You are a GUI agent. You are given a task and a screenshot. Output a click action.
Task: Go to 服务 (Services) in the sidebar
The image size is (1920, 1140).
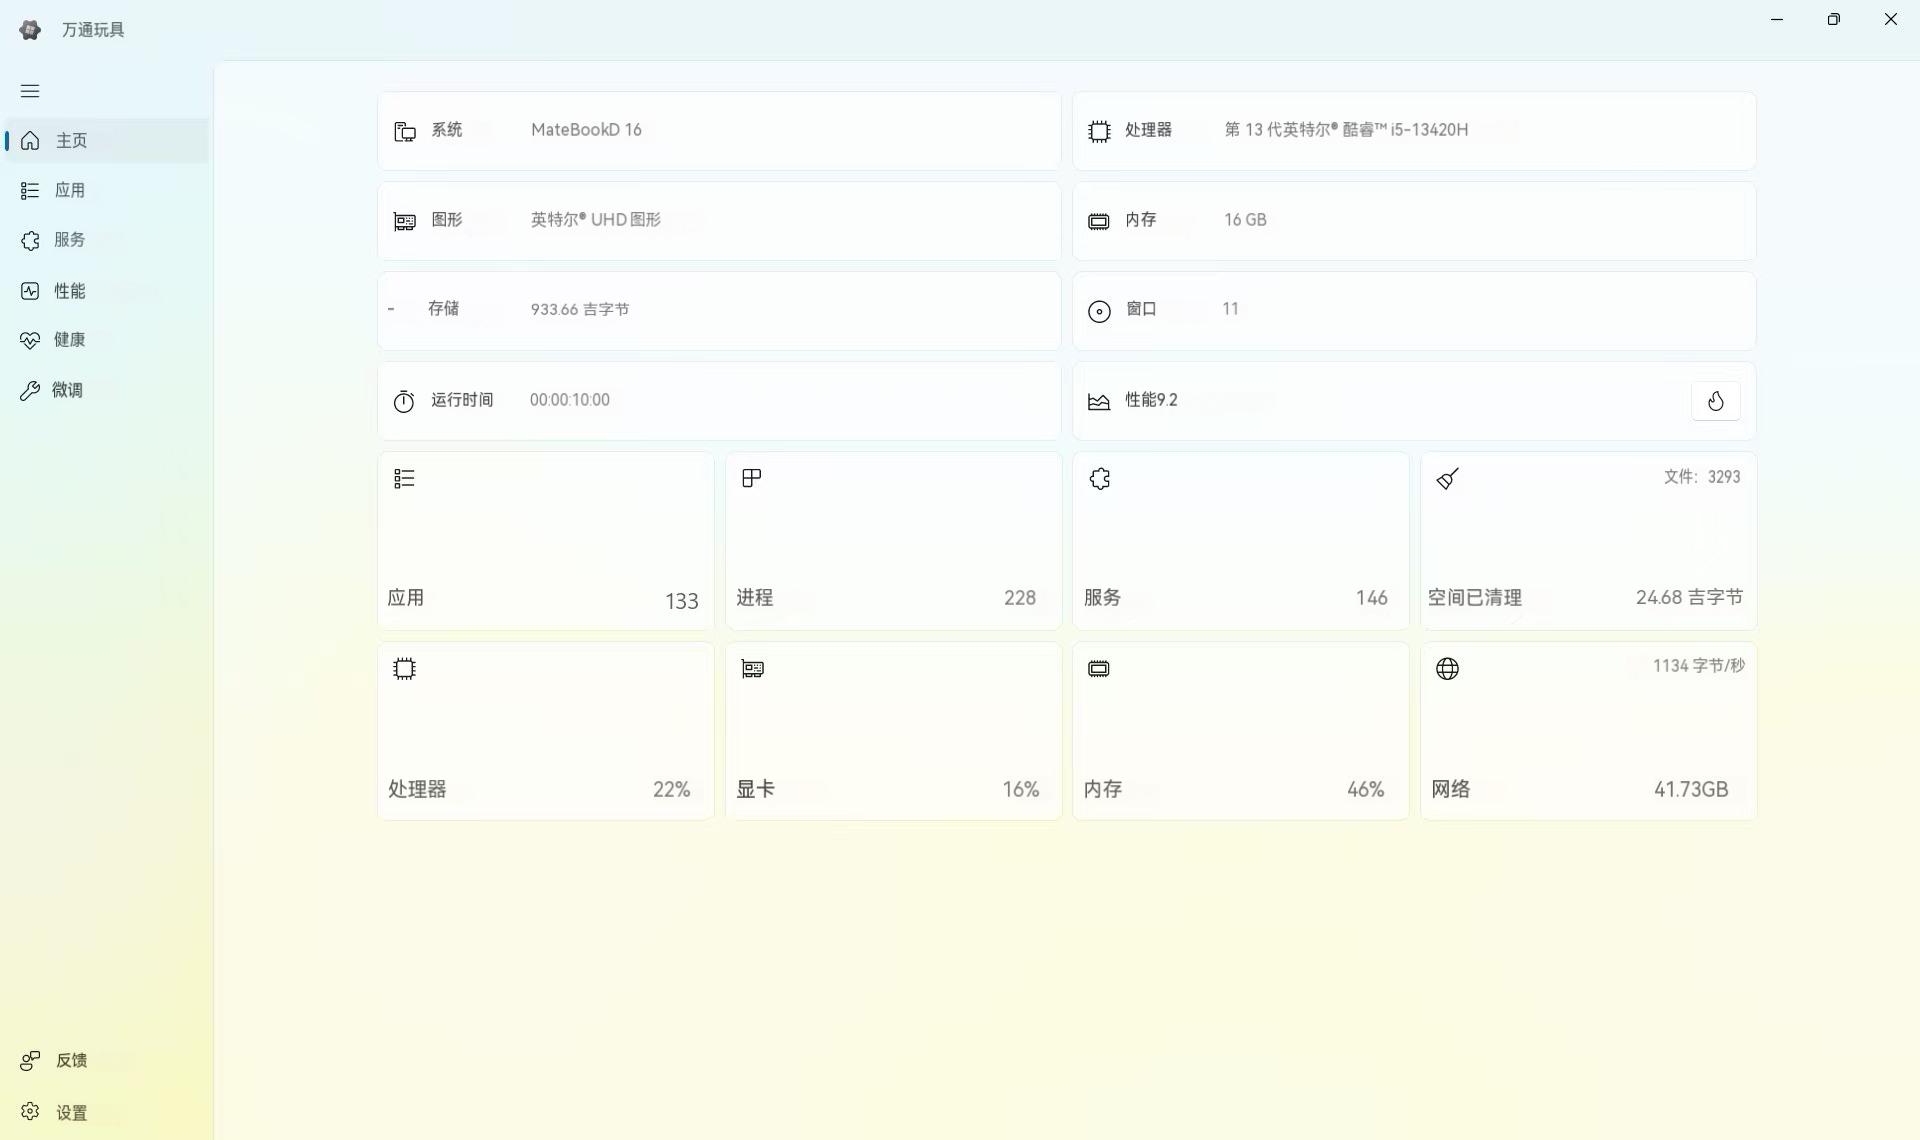69,240
